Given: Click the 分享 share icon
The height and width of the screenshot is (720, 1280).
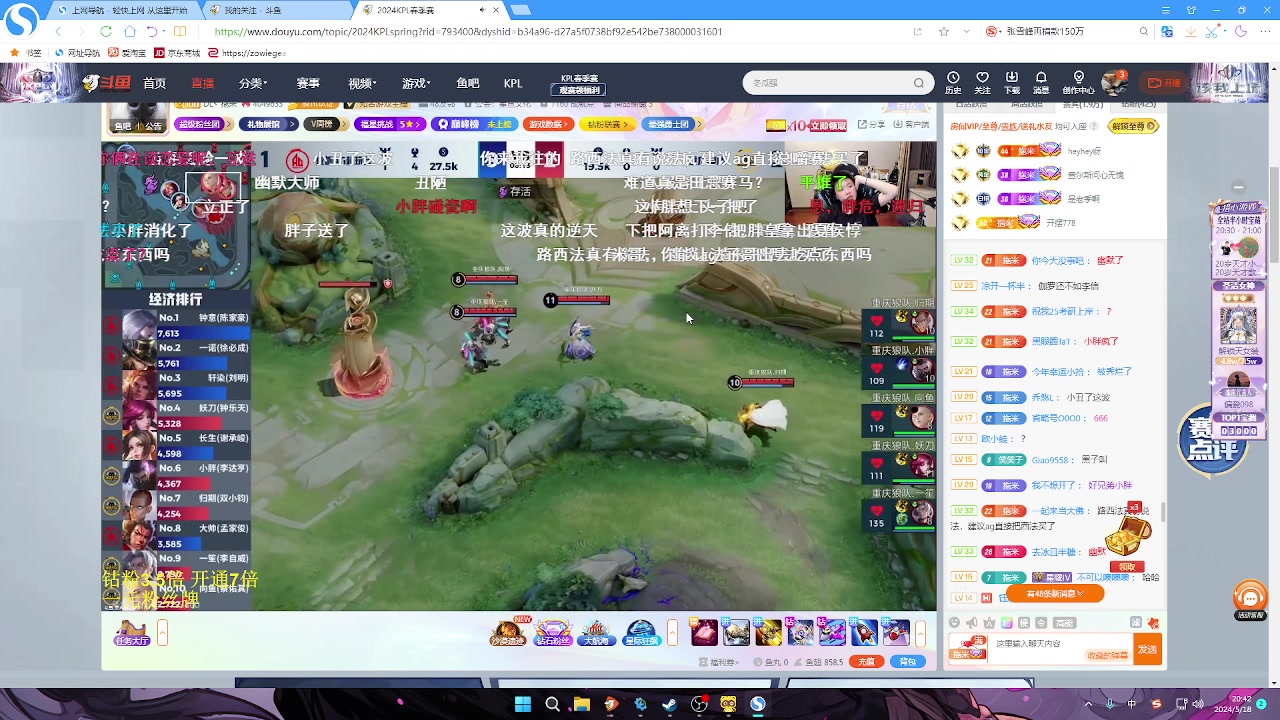Looking at the screenshot, I should [871, 125].
